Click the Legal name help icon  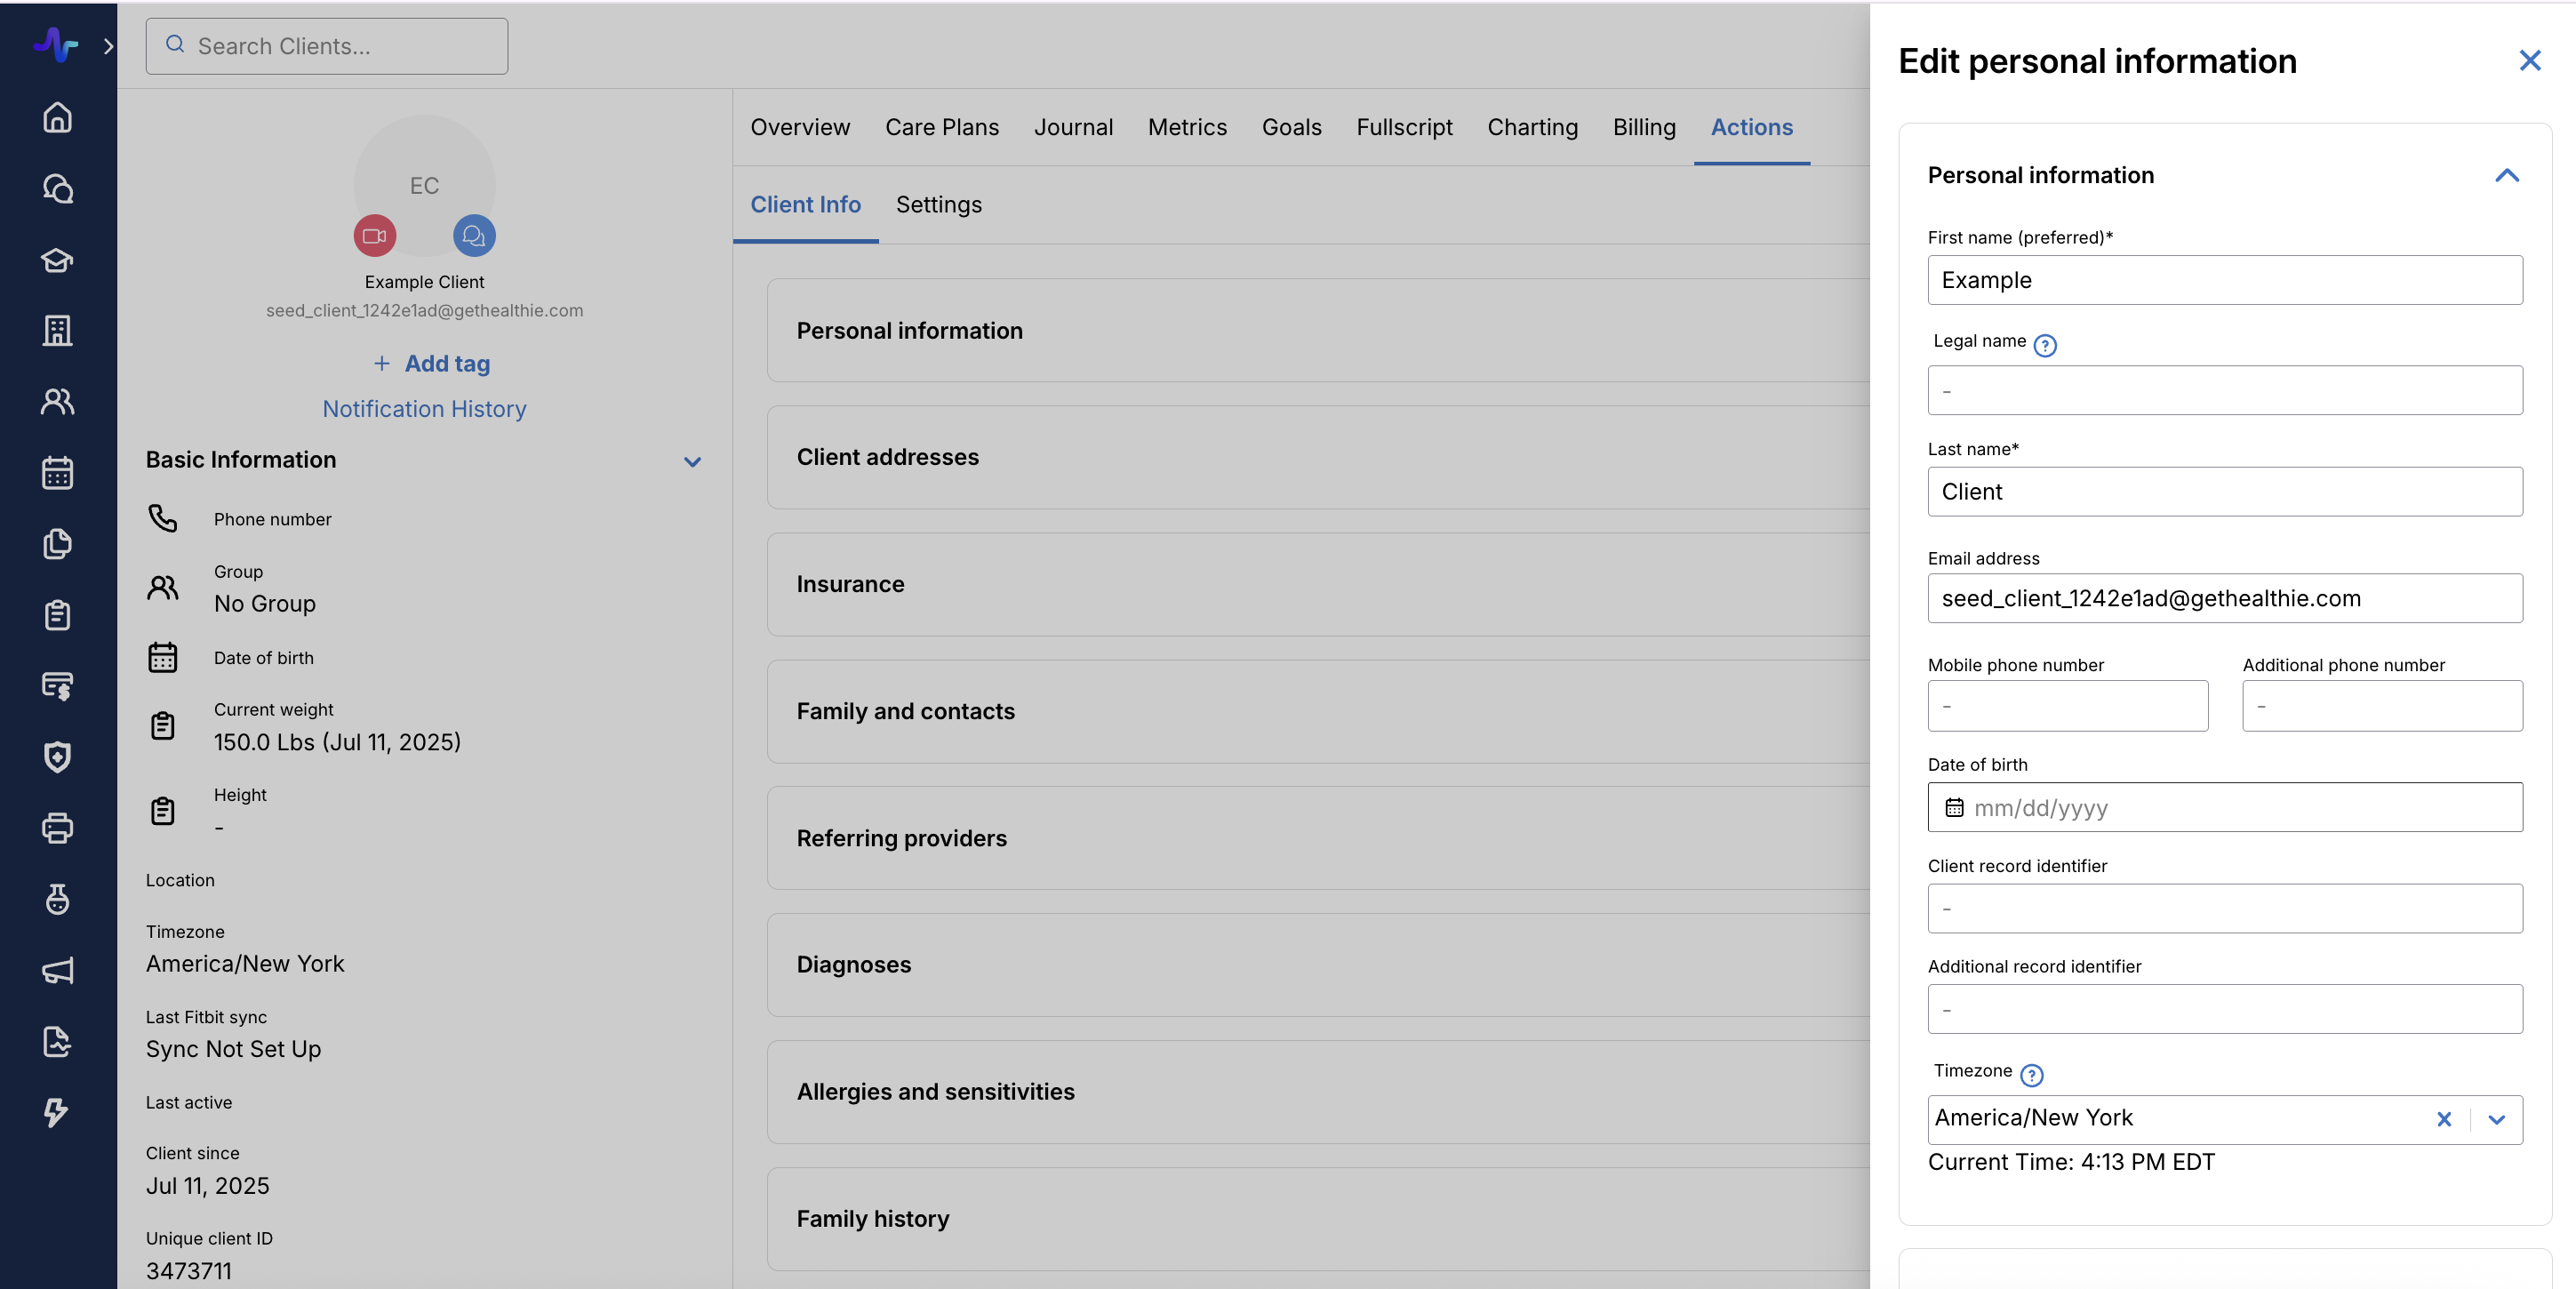2045,345
